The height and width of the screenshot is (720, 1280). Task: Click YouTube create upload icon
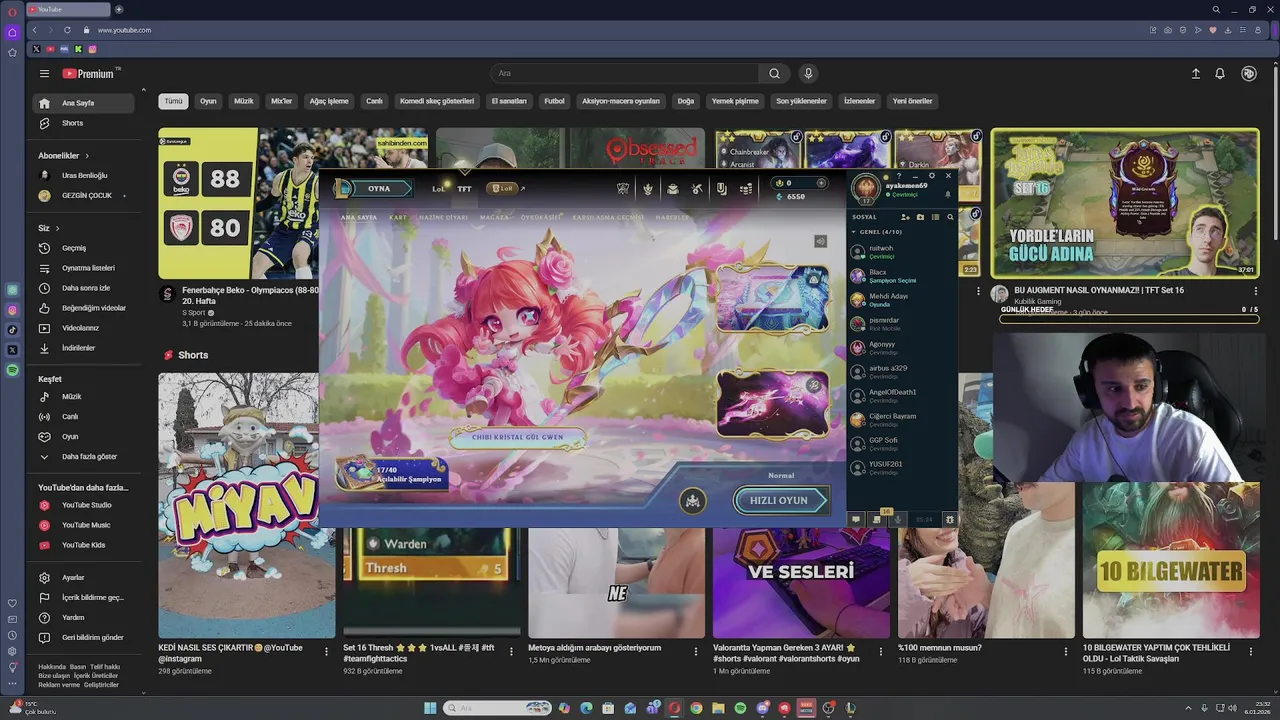[1195, 73]
